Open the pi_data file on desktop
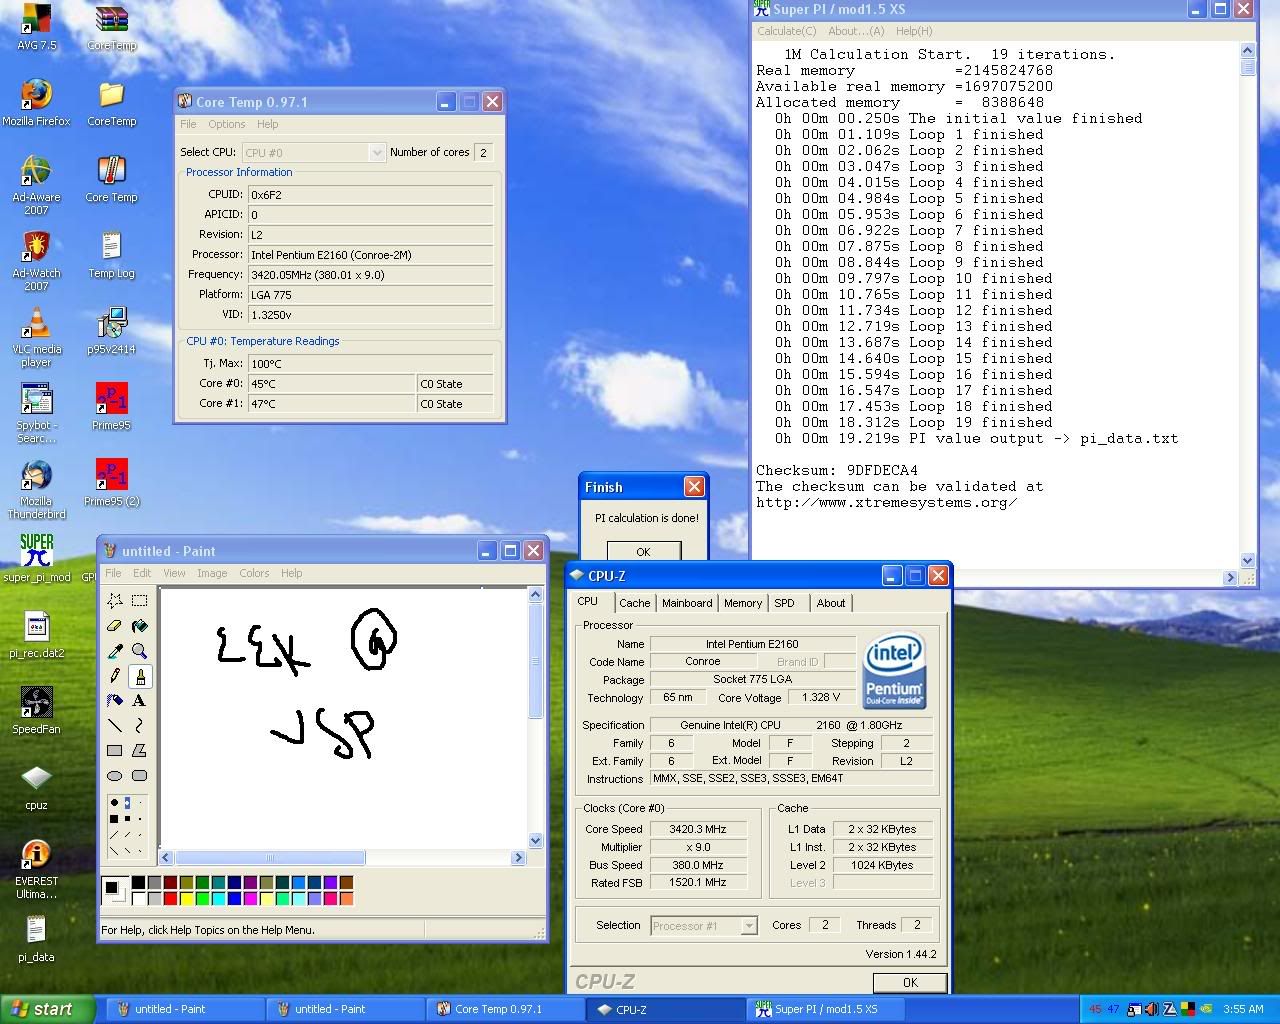The width and height of the screenshot is (1280, 1024). 36,939
